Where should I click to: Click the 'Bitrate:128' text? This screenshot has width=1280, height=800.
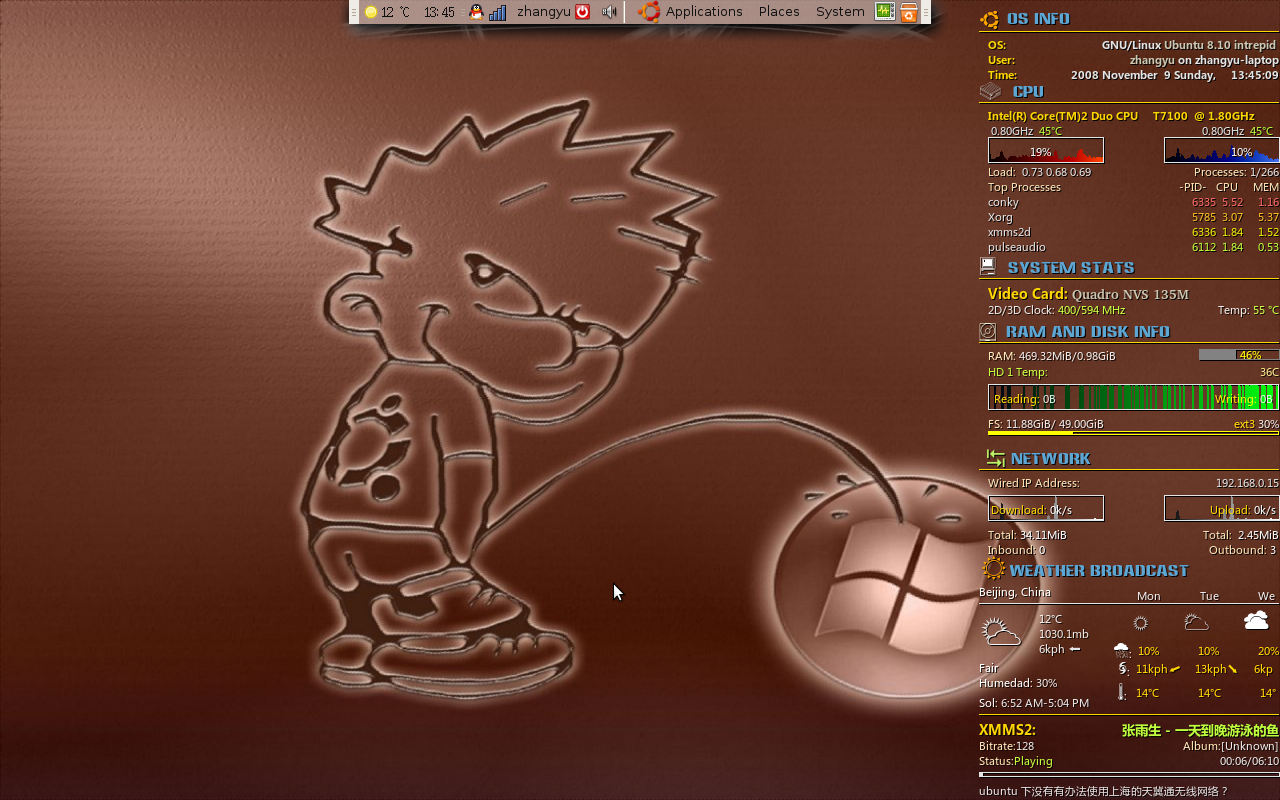[1007, 746]
